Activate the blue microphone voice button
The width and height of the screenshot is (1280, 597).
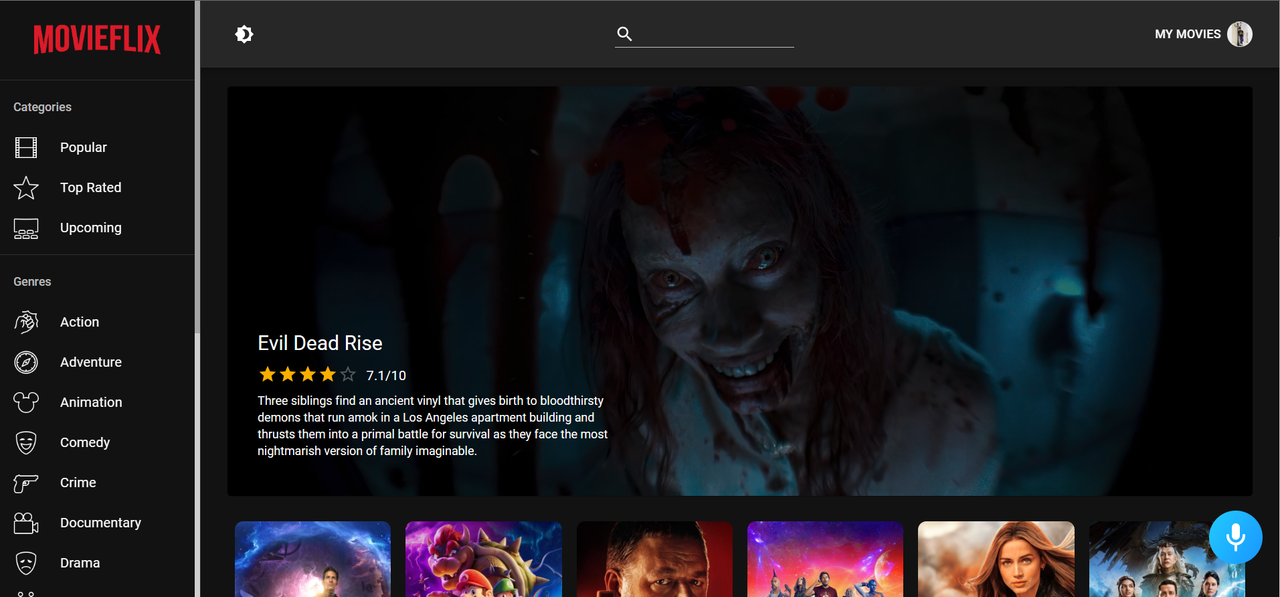[1236, 538]
